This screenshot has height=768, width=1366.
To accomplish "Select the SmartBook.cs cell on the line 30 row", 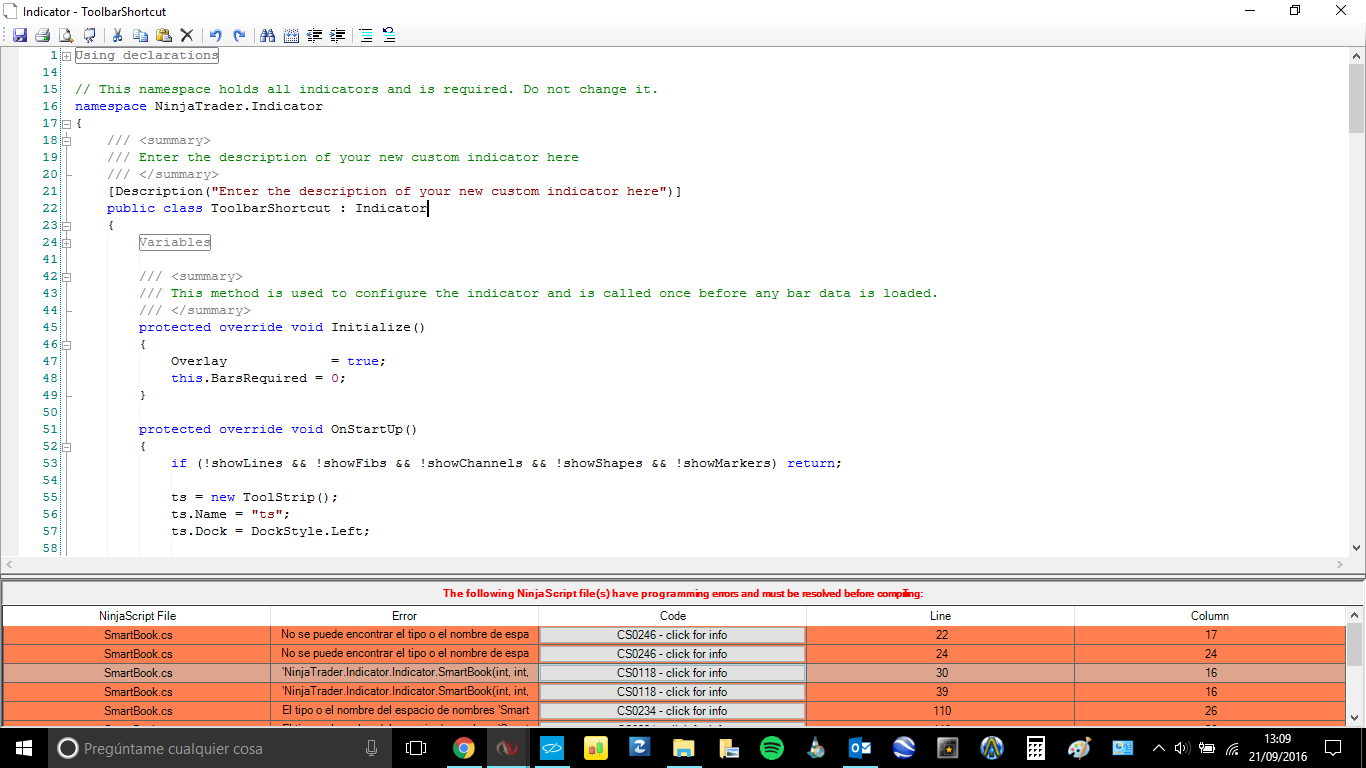I will pos(137,673).
